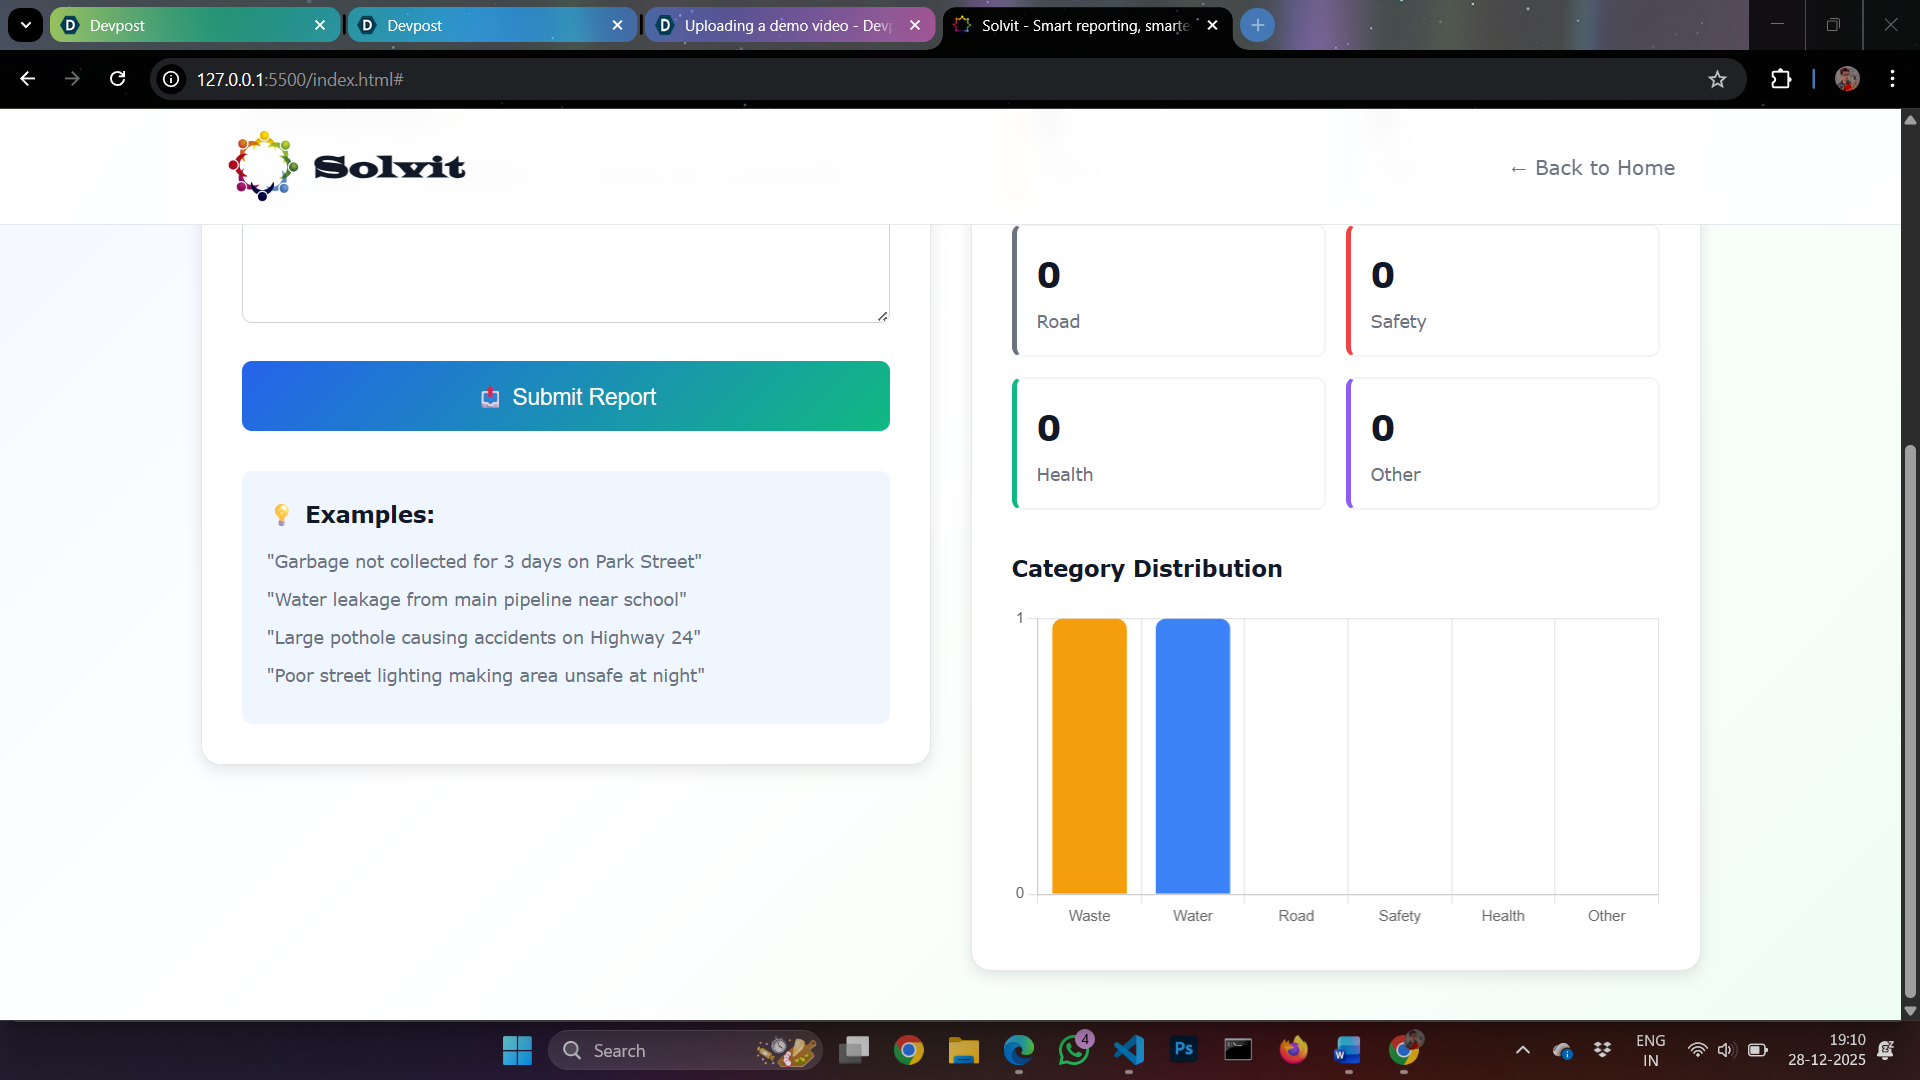Select the Road category card

click(x=1169, y=290)
